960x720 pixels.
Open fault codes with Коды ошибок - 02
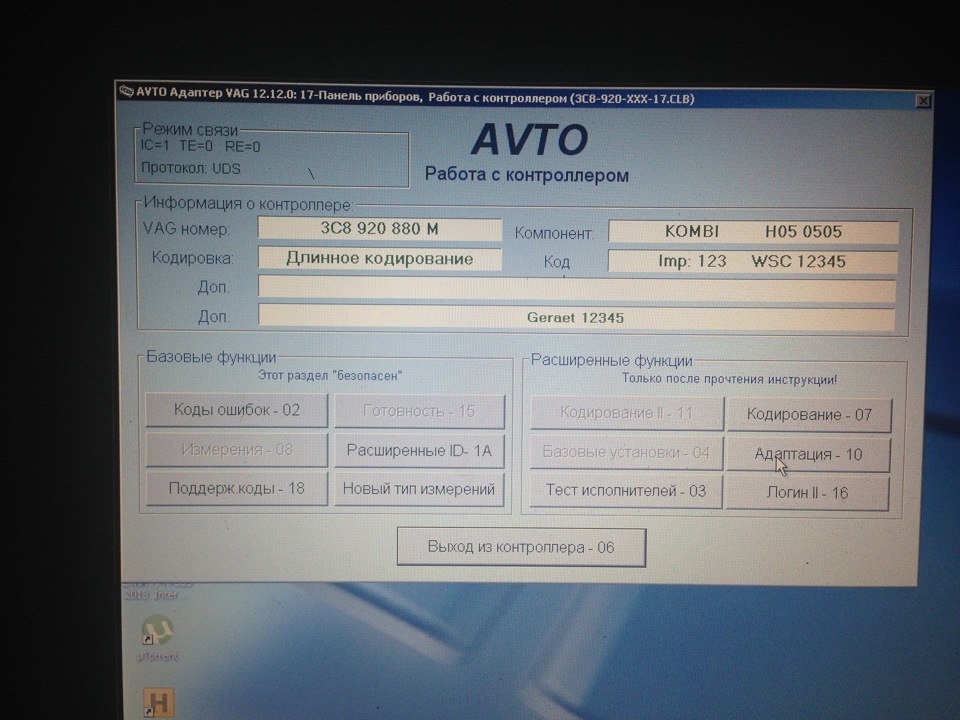point(236,410)
